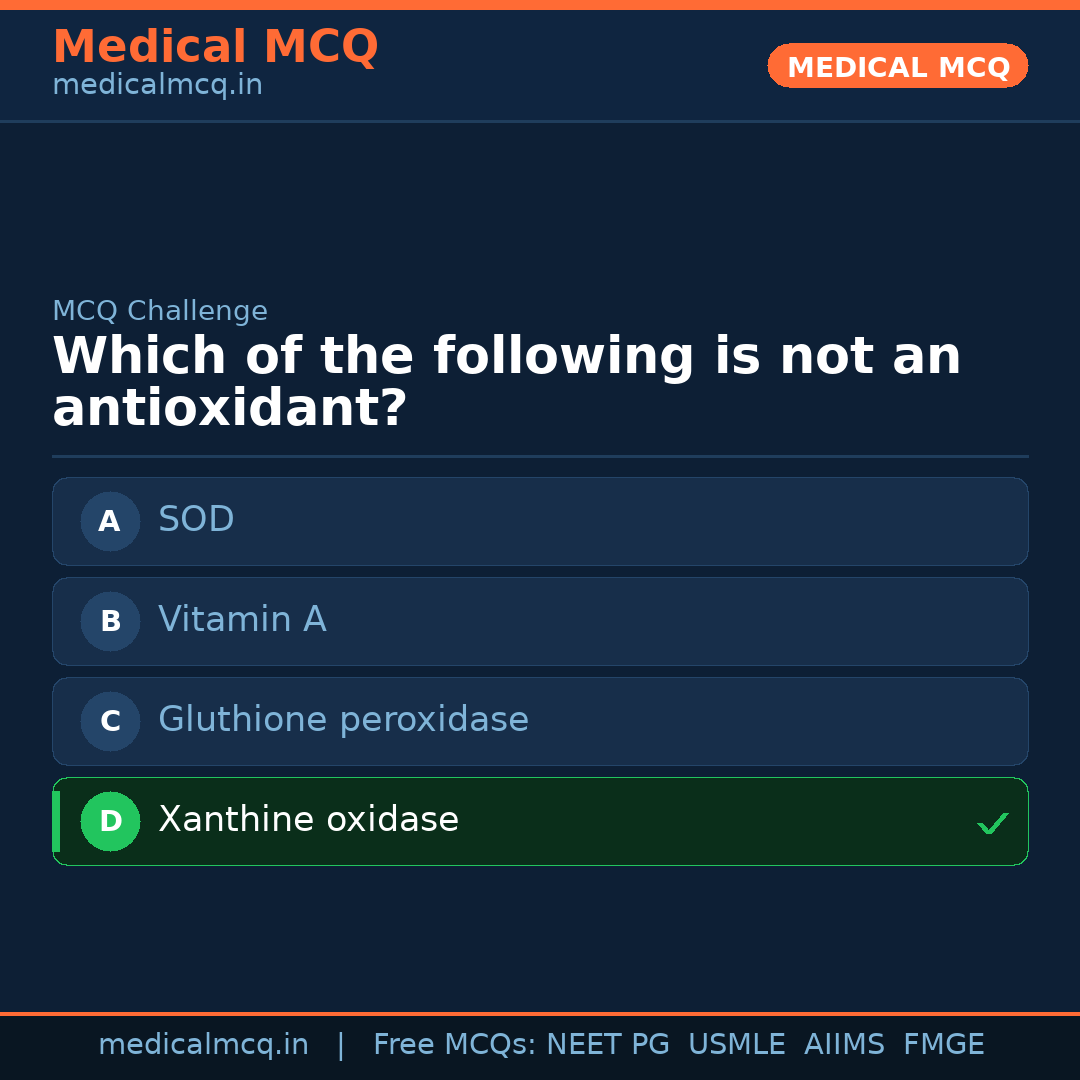Screen dimensions: 1080x1080
Task: Click the Medical MCQ orange logo text
Action: tap(215, 47)
